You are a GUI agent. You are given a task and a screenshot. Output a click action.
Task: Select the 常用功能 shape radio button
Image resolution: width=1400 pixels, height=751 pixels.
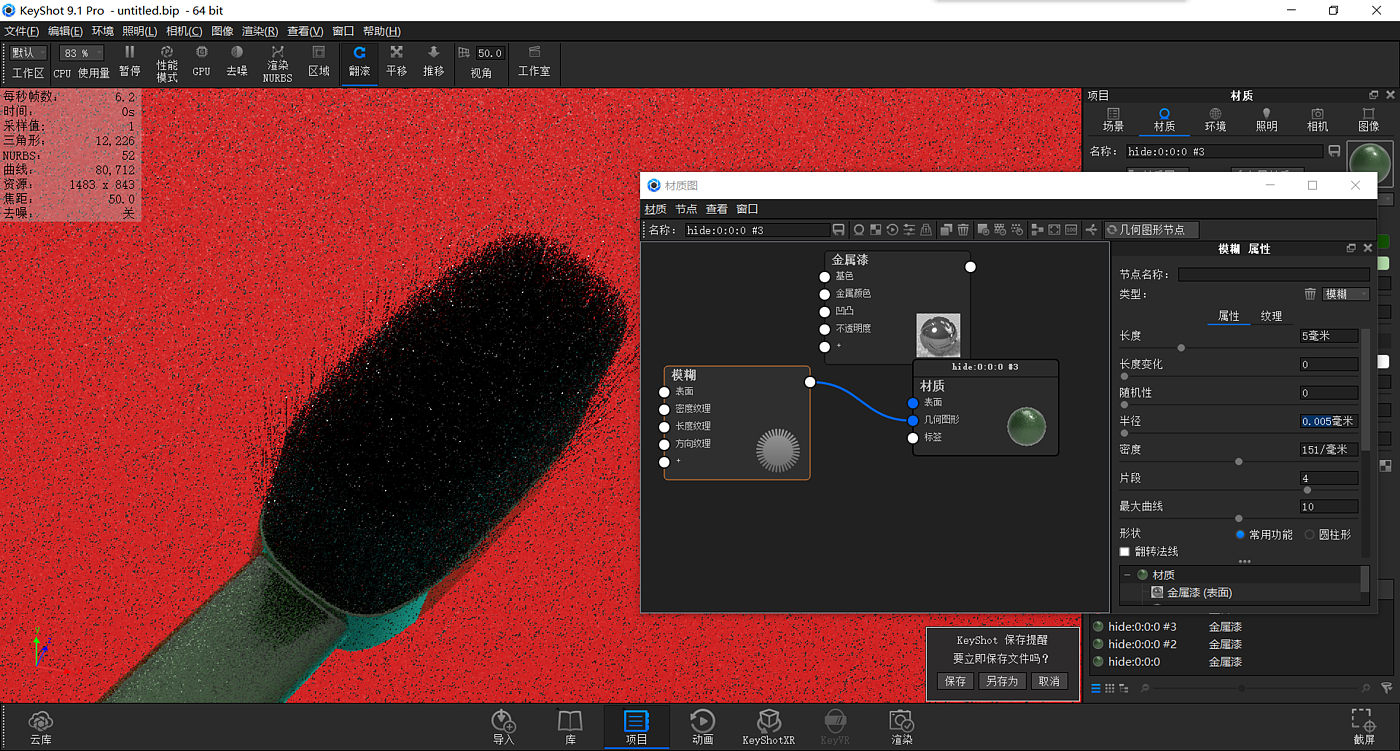[1241, 535]
